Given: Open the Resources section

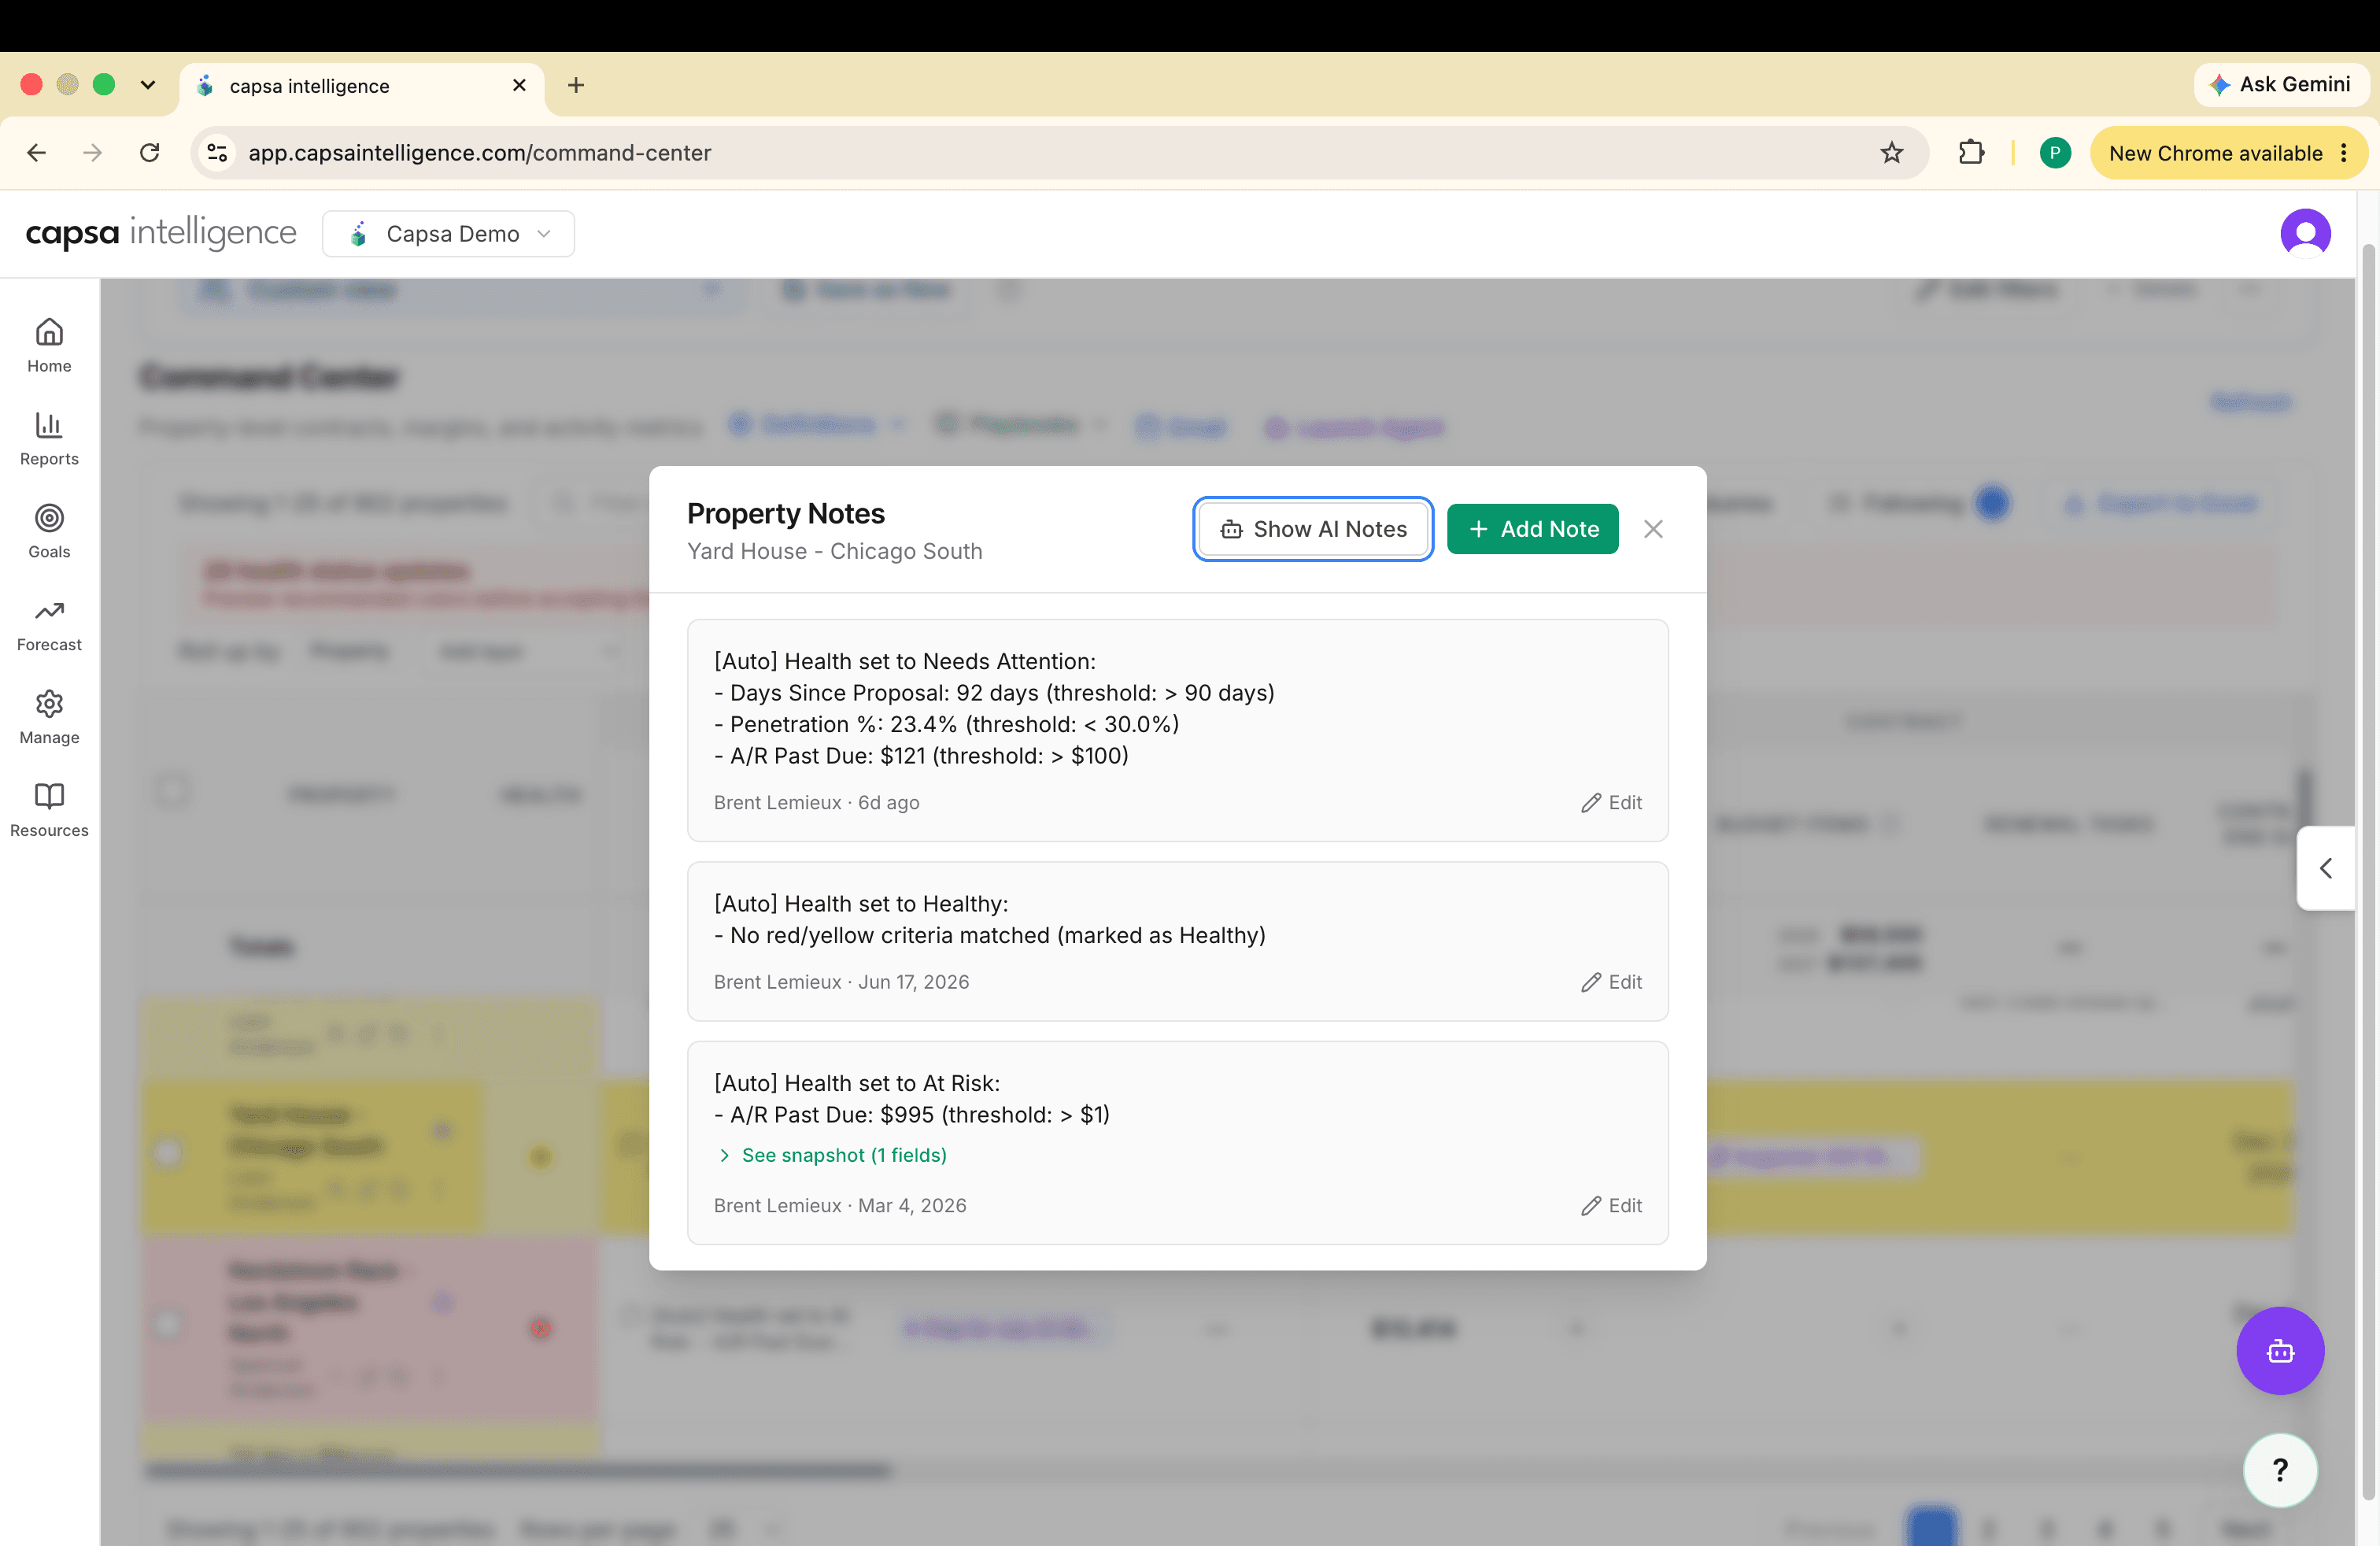Looking at the screenshot, I should click(49, 810).
